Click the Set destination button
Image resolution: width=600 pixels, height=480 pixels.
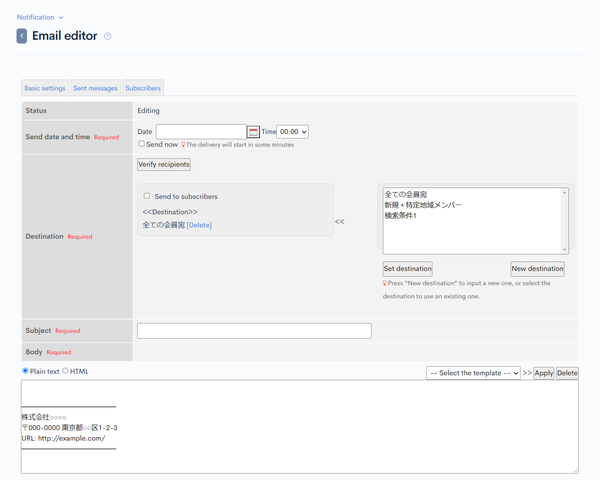408,269
